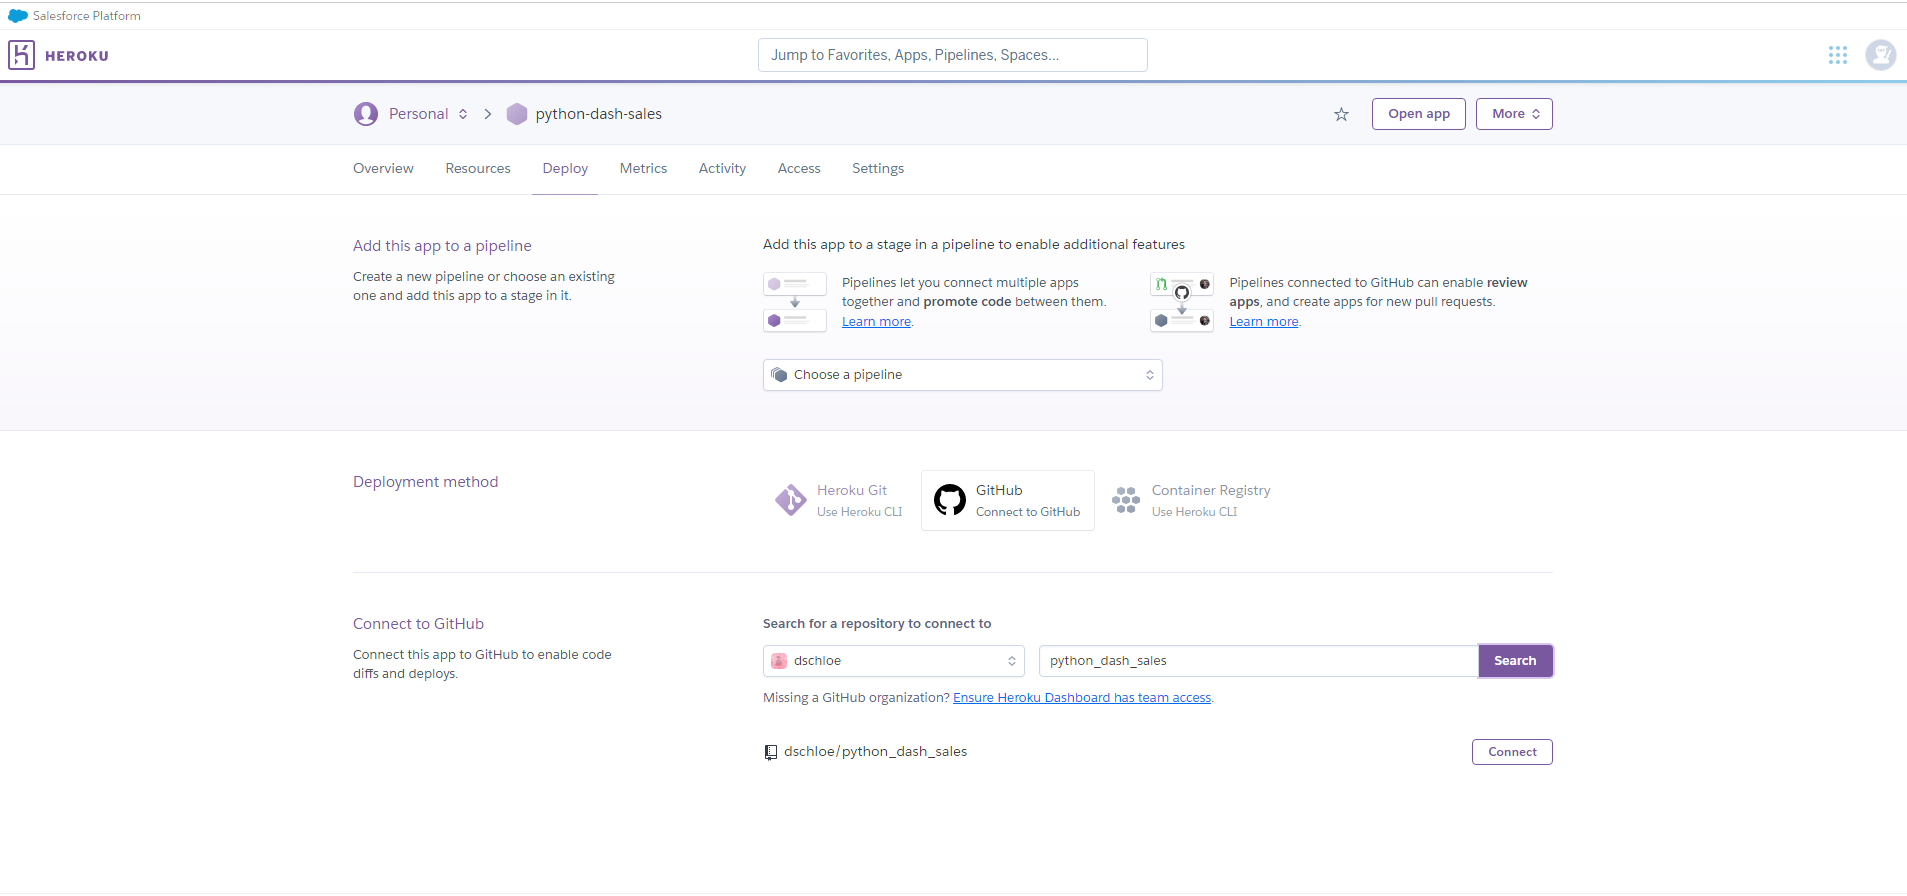Open Learn more link about promoting code

876,322
